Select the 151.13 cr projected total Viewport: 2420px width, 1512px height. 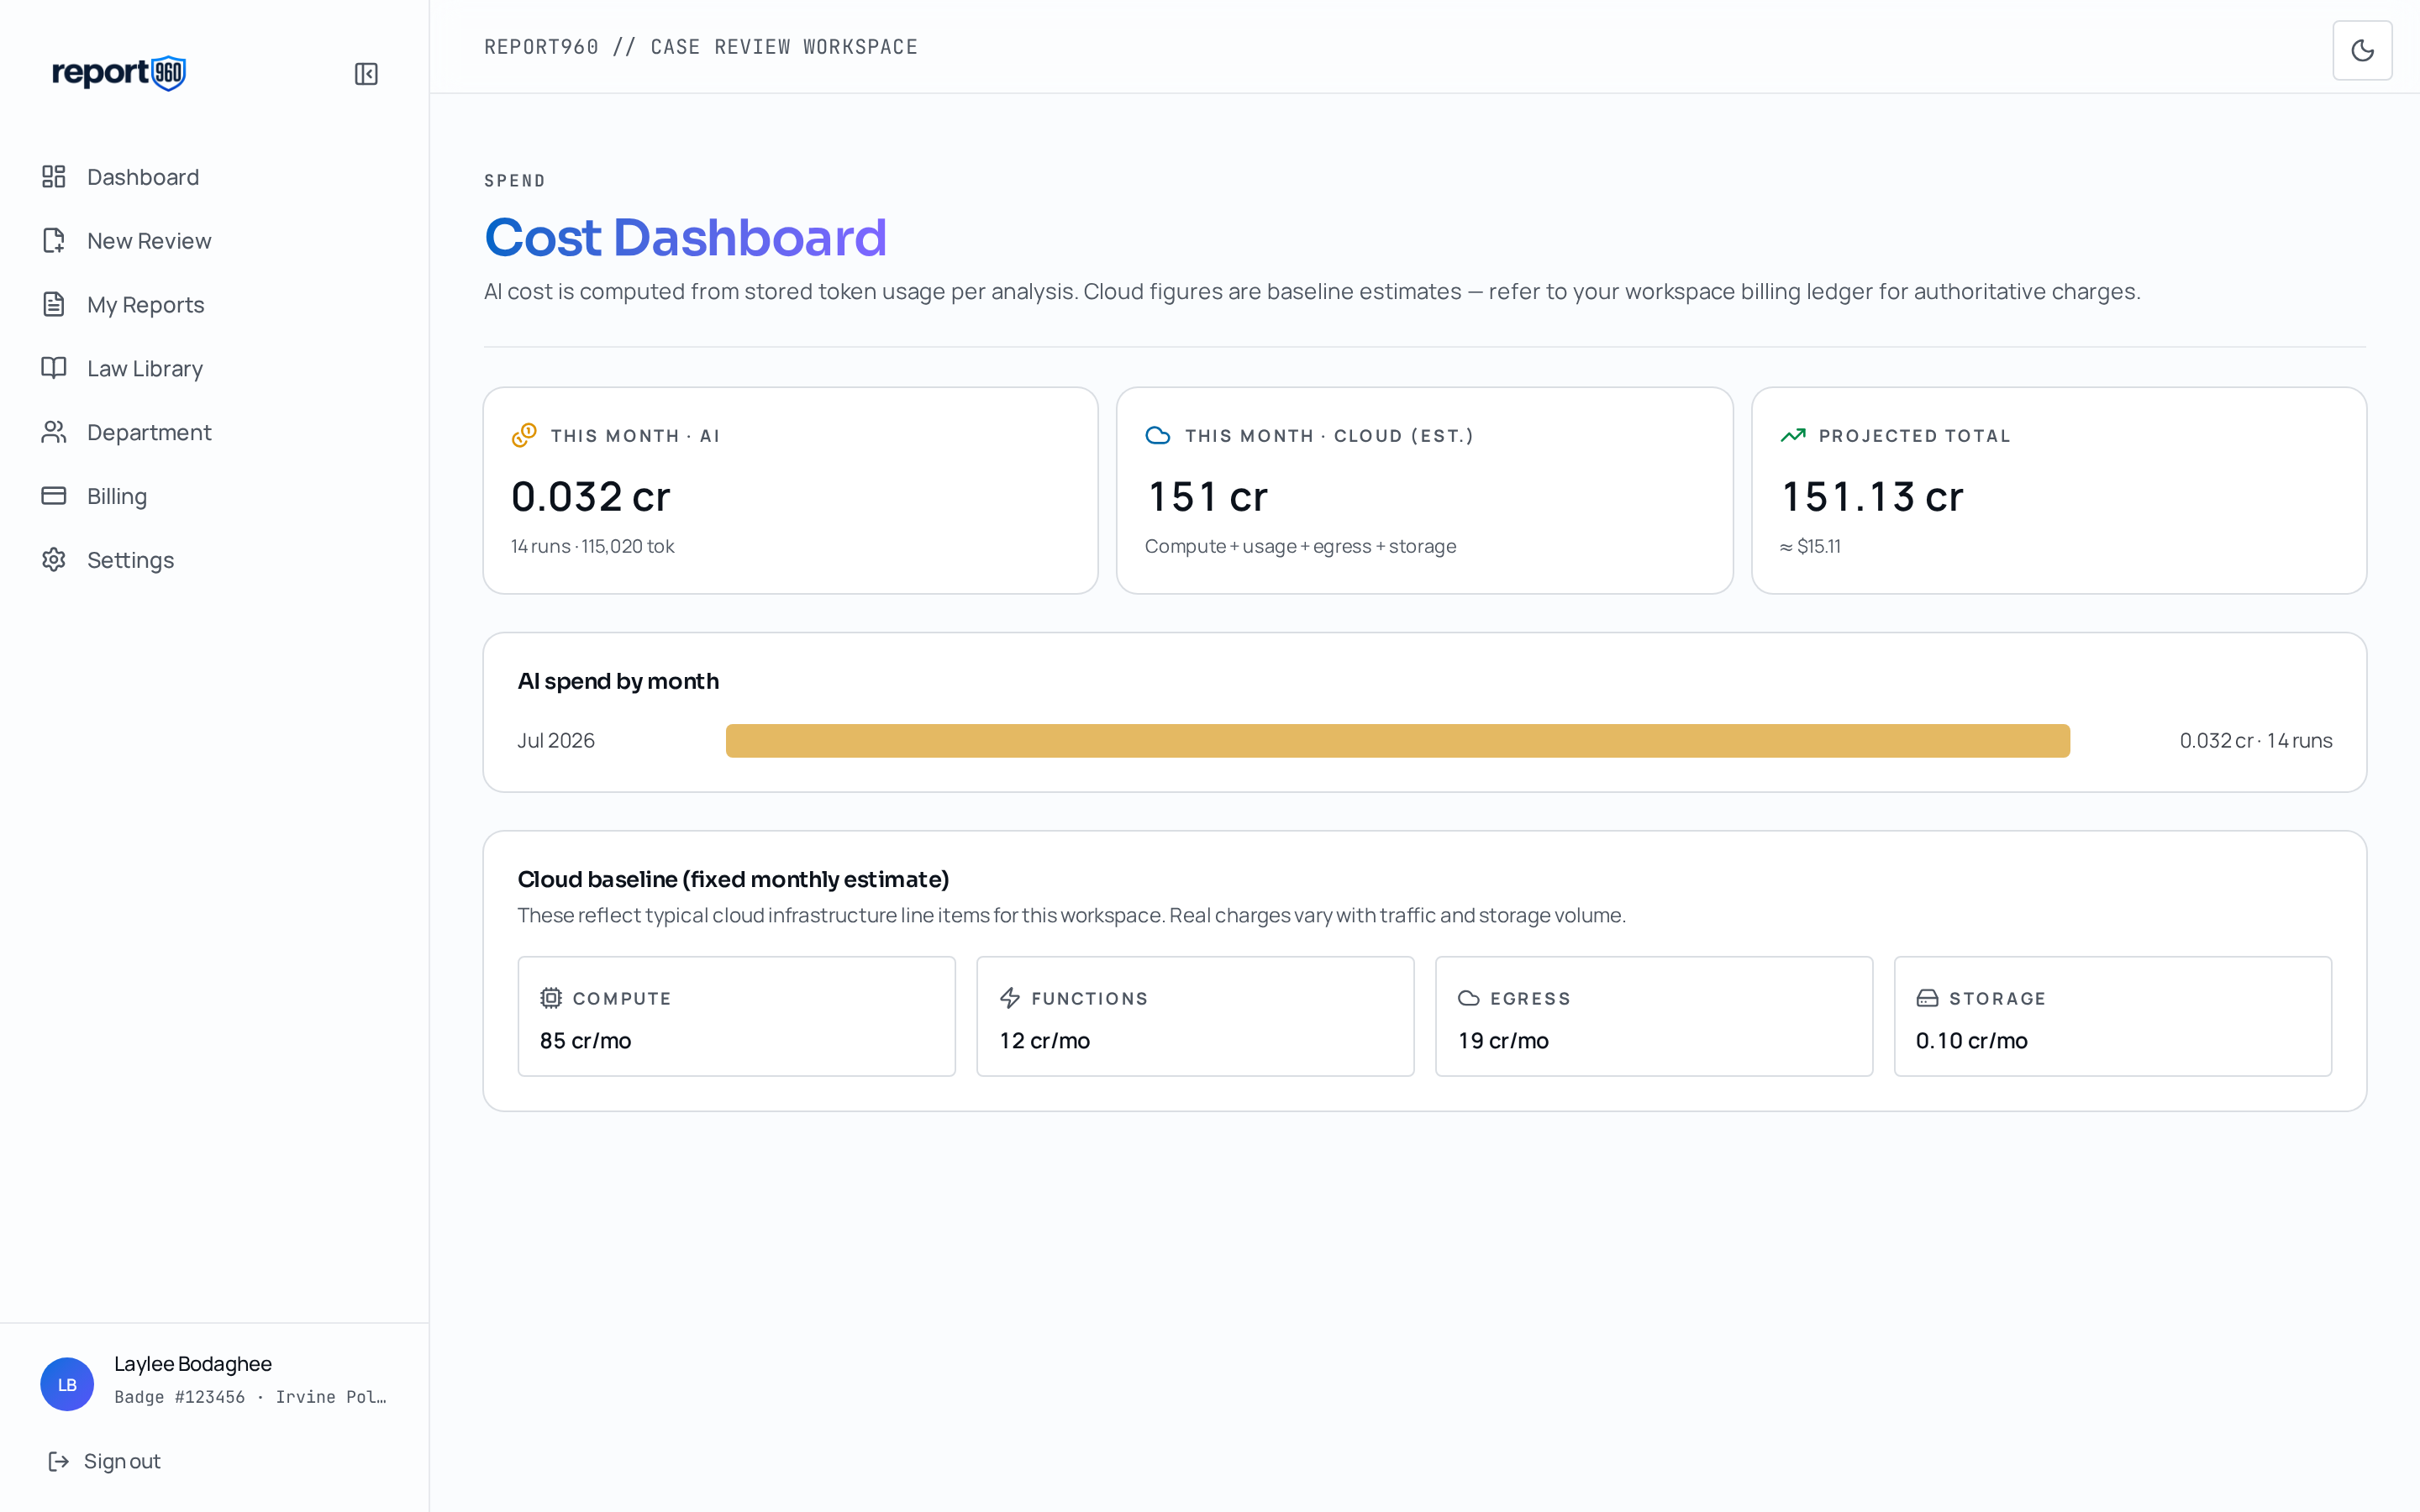[x=1873, y=497]
